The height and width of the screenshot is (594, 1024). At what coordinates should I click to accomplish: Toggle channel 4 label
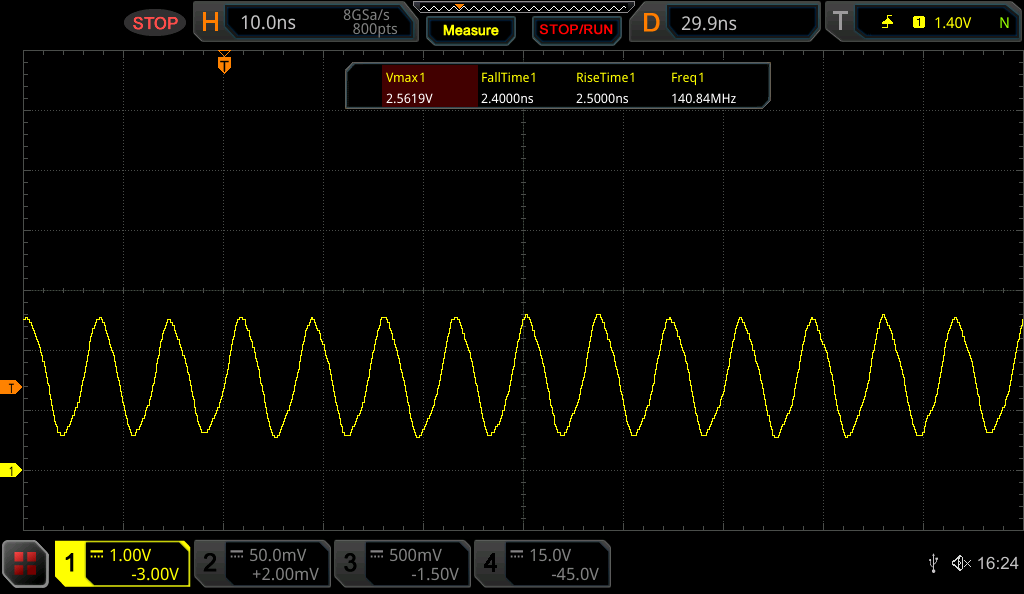[x=490, y=563]
